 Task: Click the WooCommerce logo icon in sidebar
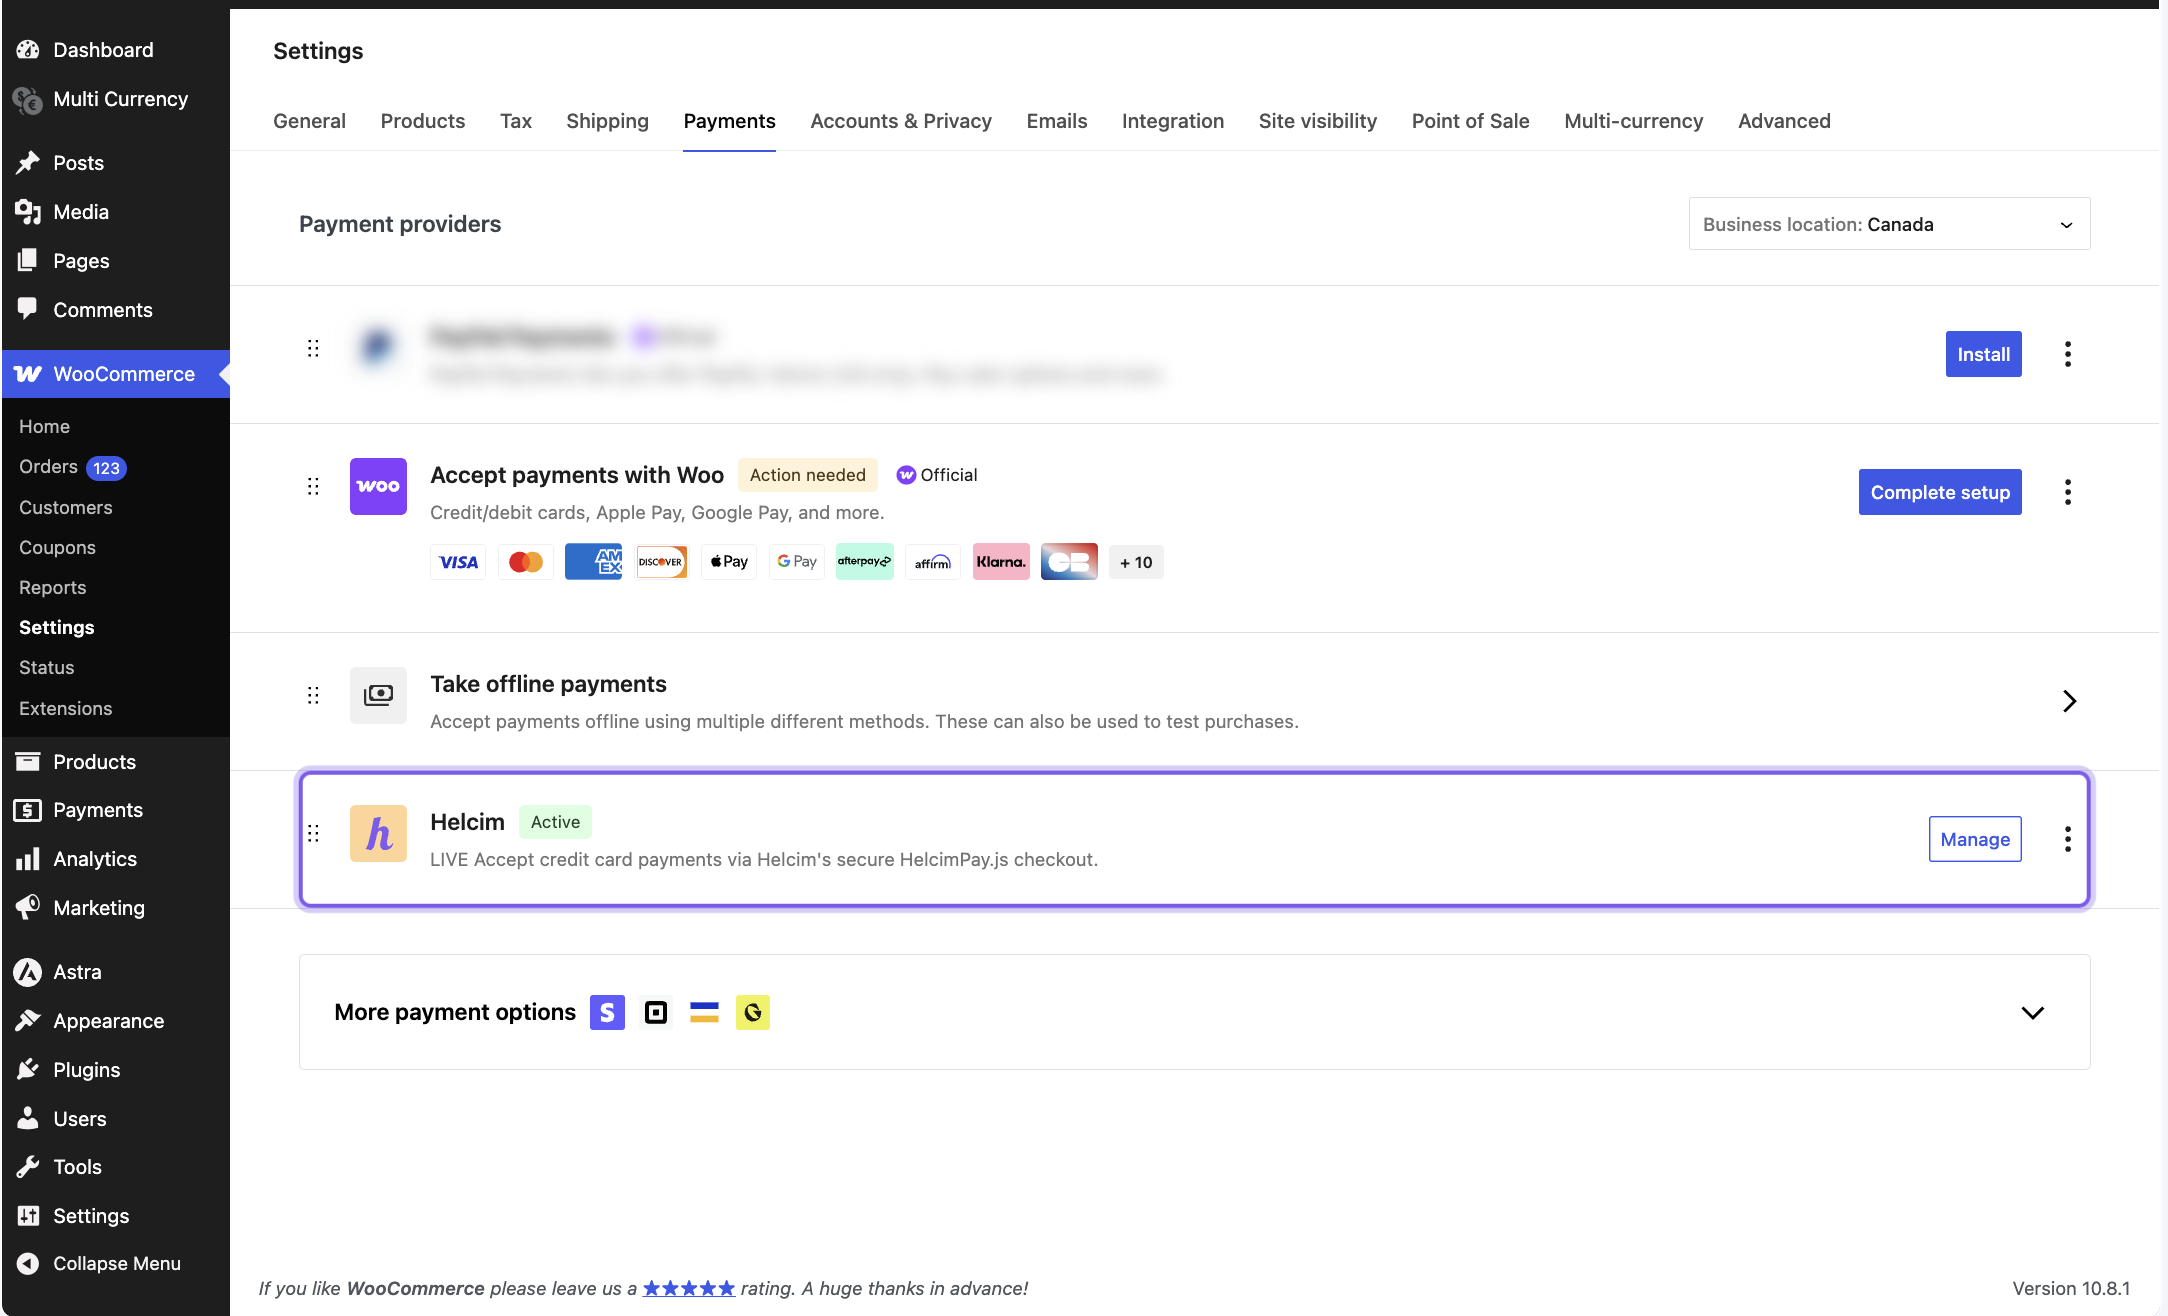pyautogui.click(x=28, y=374)
